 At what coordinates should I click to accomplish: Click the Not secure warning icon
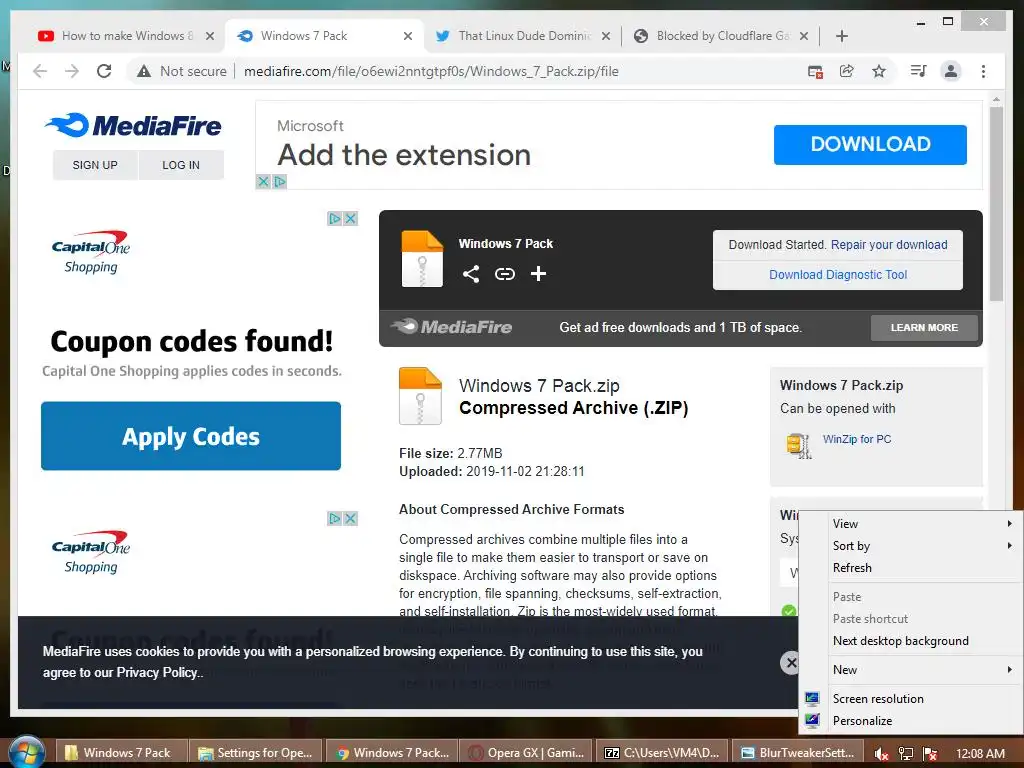tap(144, 71)
